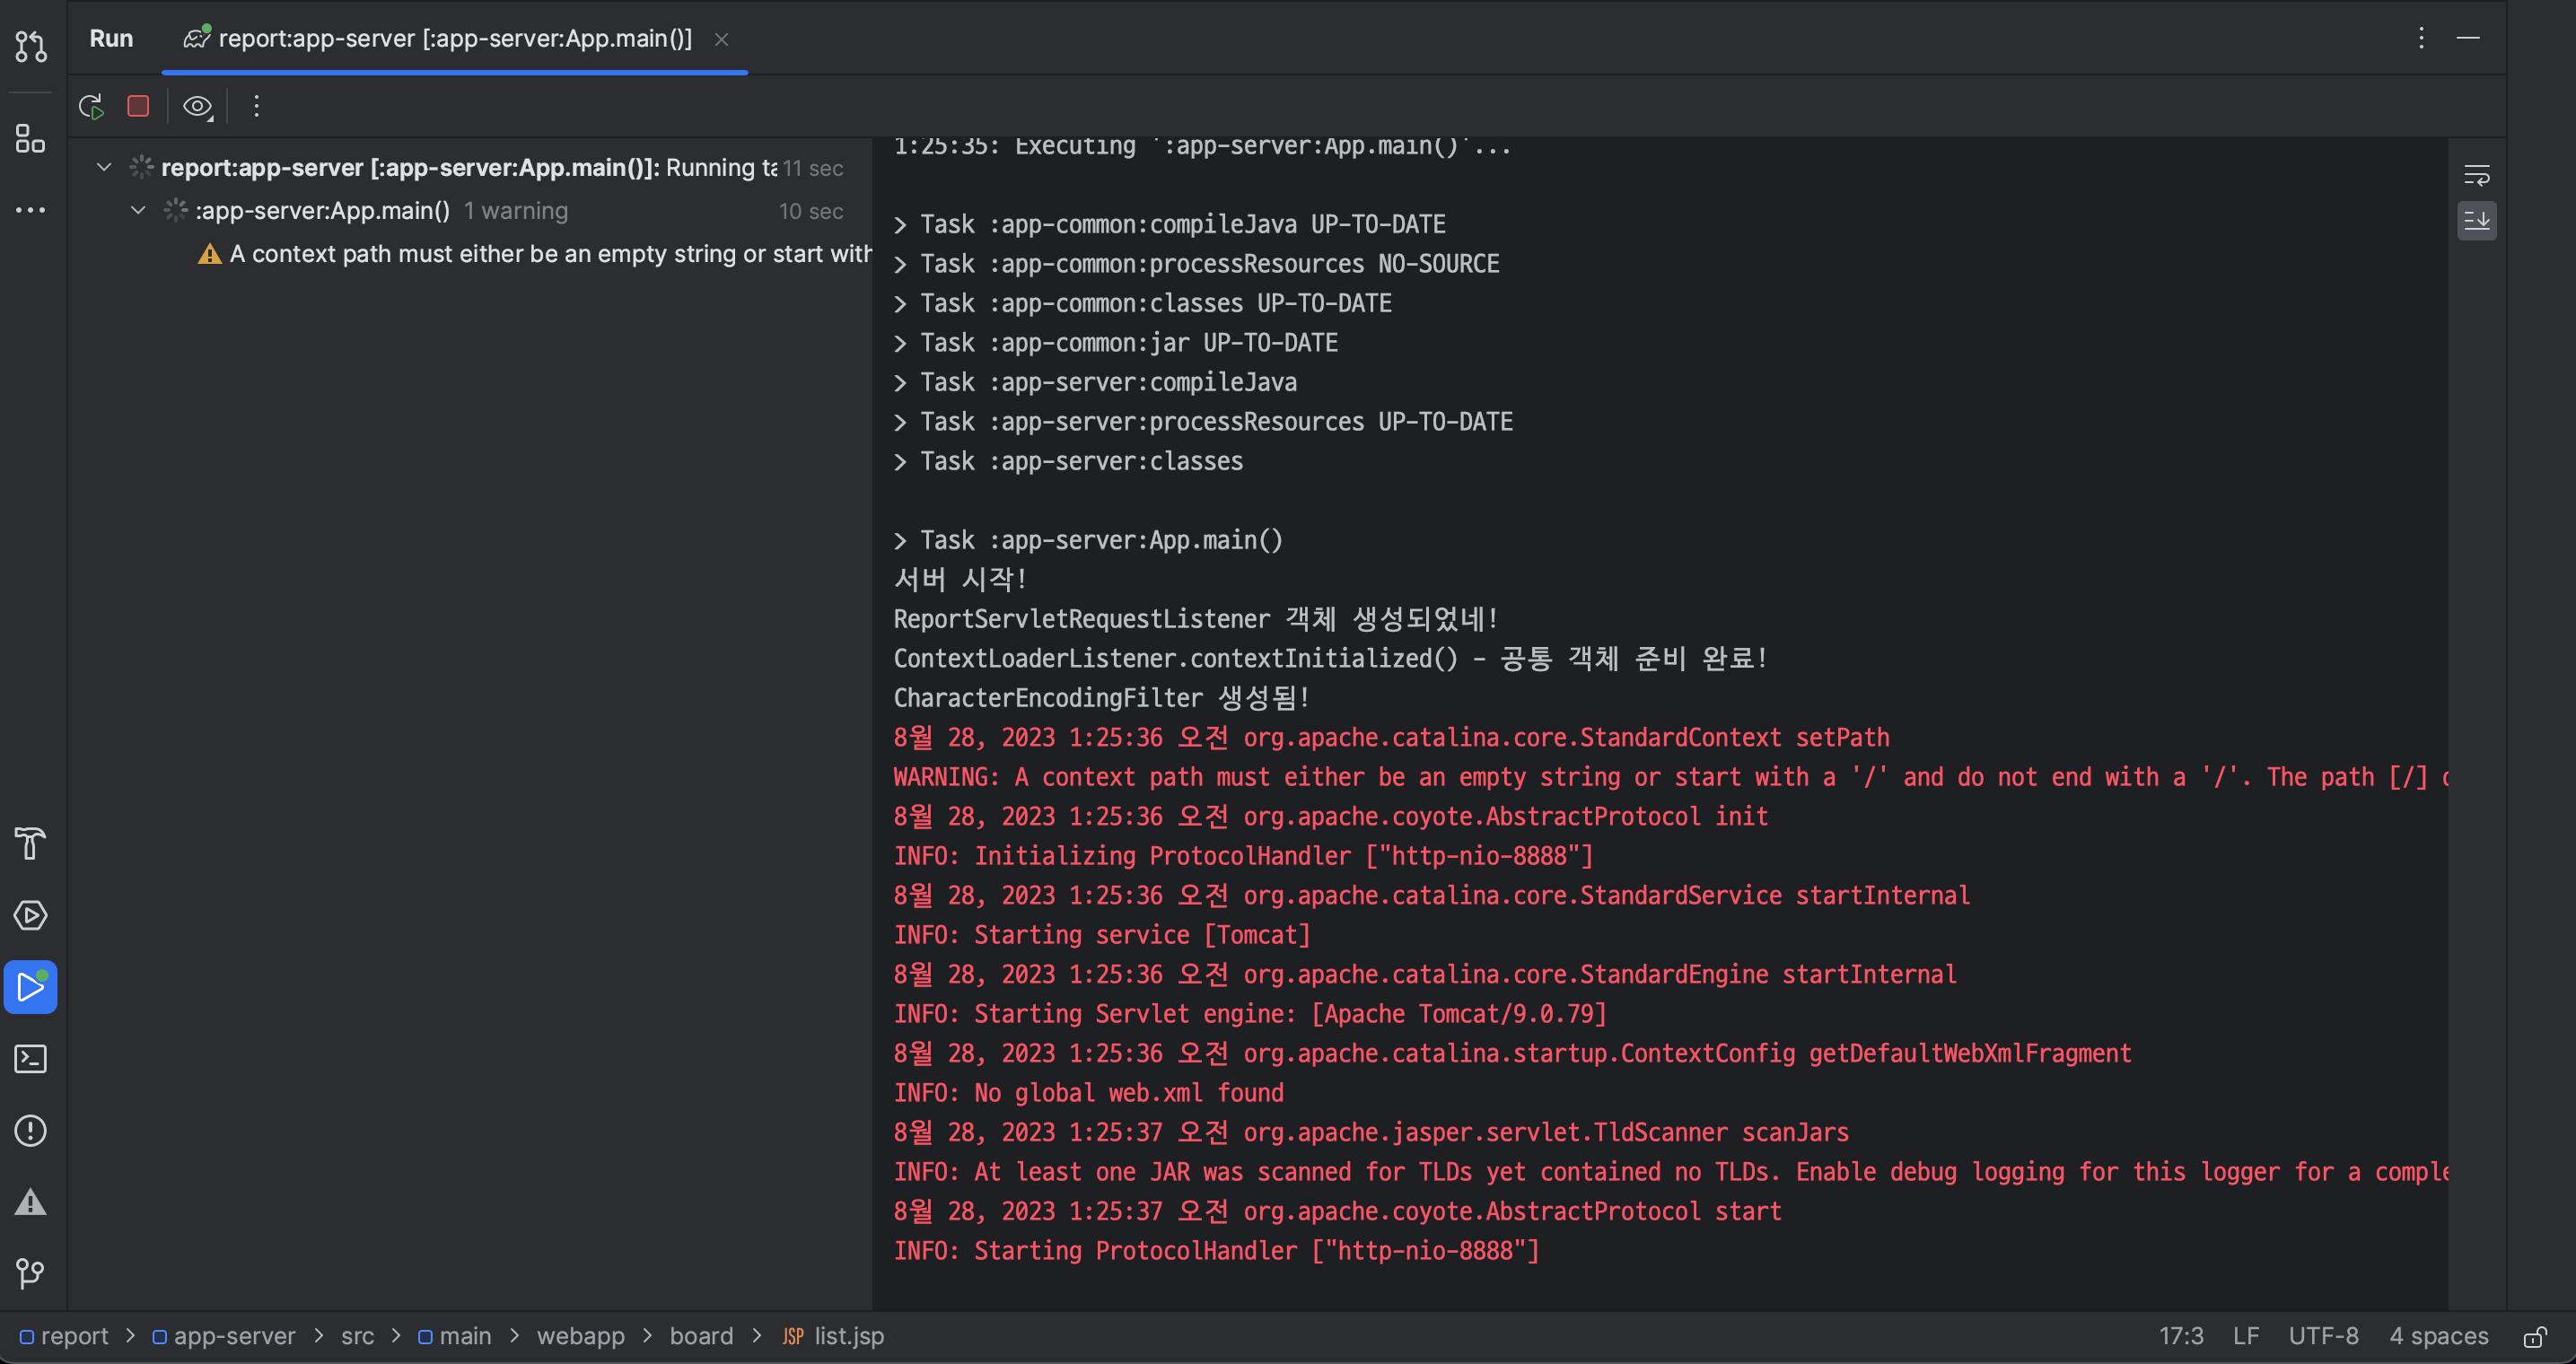Viewport: 2576px width, 1364px height.
Task: Toggle scroll to end of console
Action: 2476,220
